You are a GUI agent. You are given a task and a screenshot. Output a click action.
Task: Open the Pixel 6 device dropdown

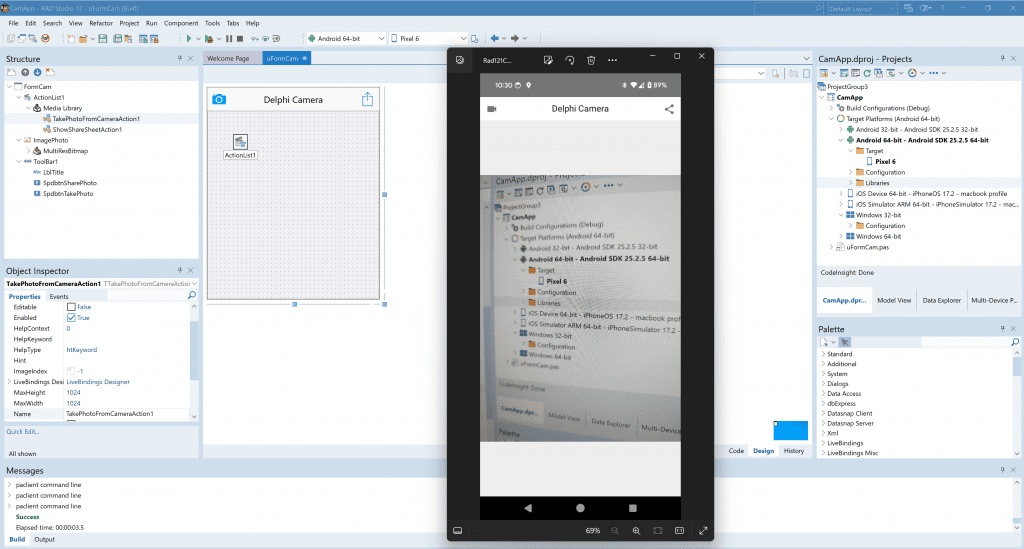tap(463, 39)
